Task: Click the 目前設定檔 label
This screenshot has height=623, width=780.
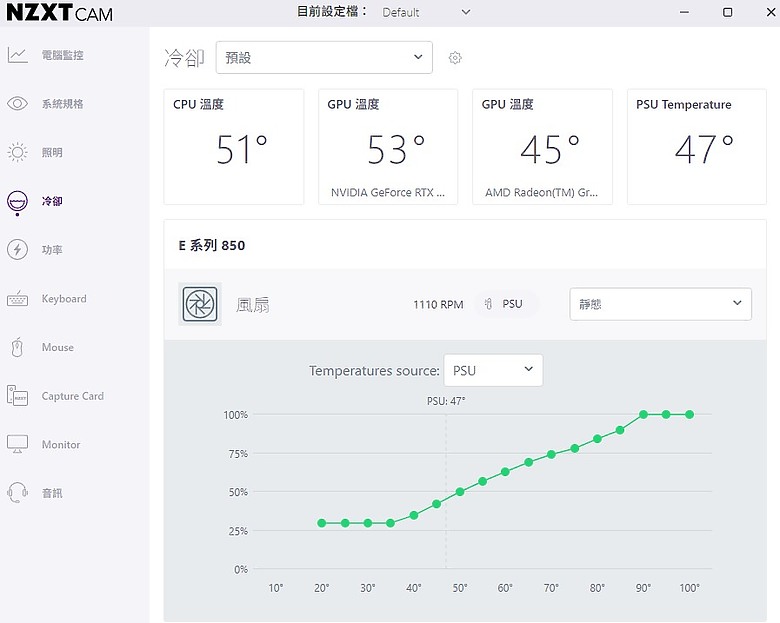Action: tap(332, 11)
